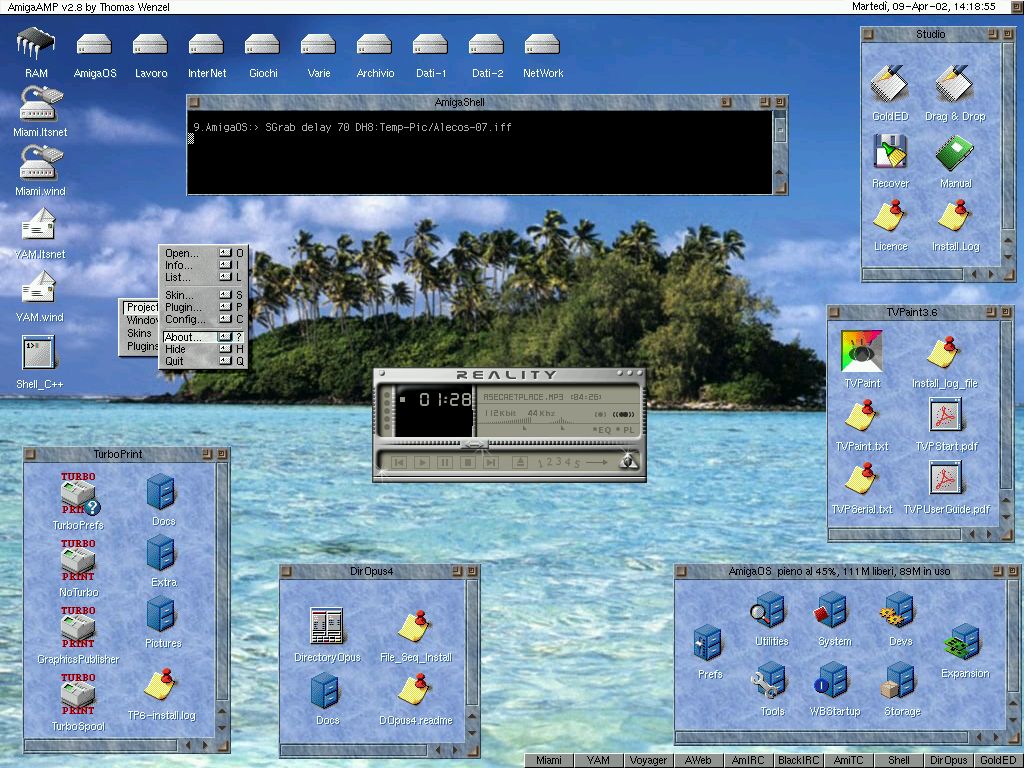Open the GraphicsPublisher icon in TurboPrint

[x=78, y=631]
